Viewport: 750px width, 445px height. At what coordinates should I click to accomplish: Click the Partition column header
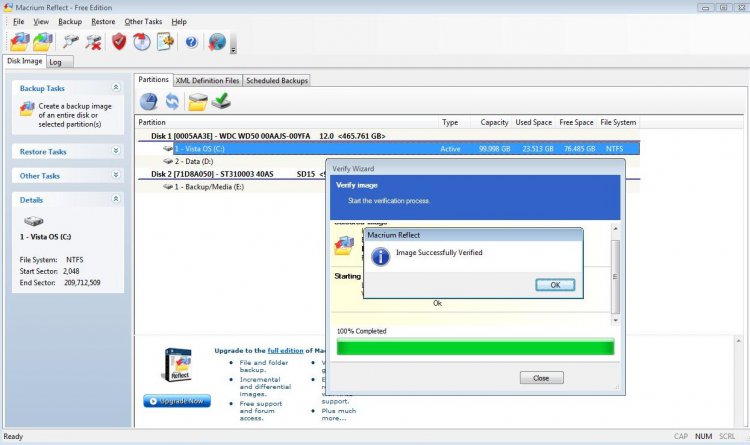[x=287, y=122]
